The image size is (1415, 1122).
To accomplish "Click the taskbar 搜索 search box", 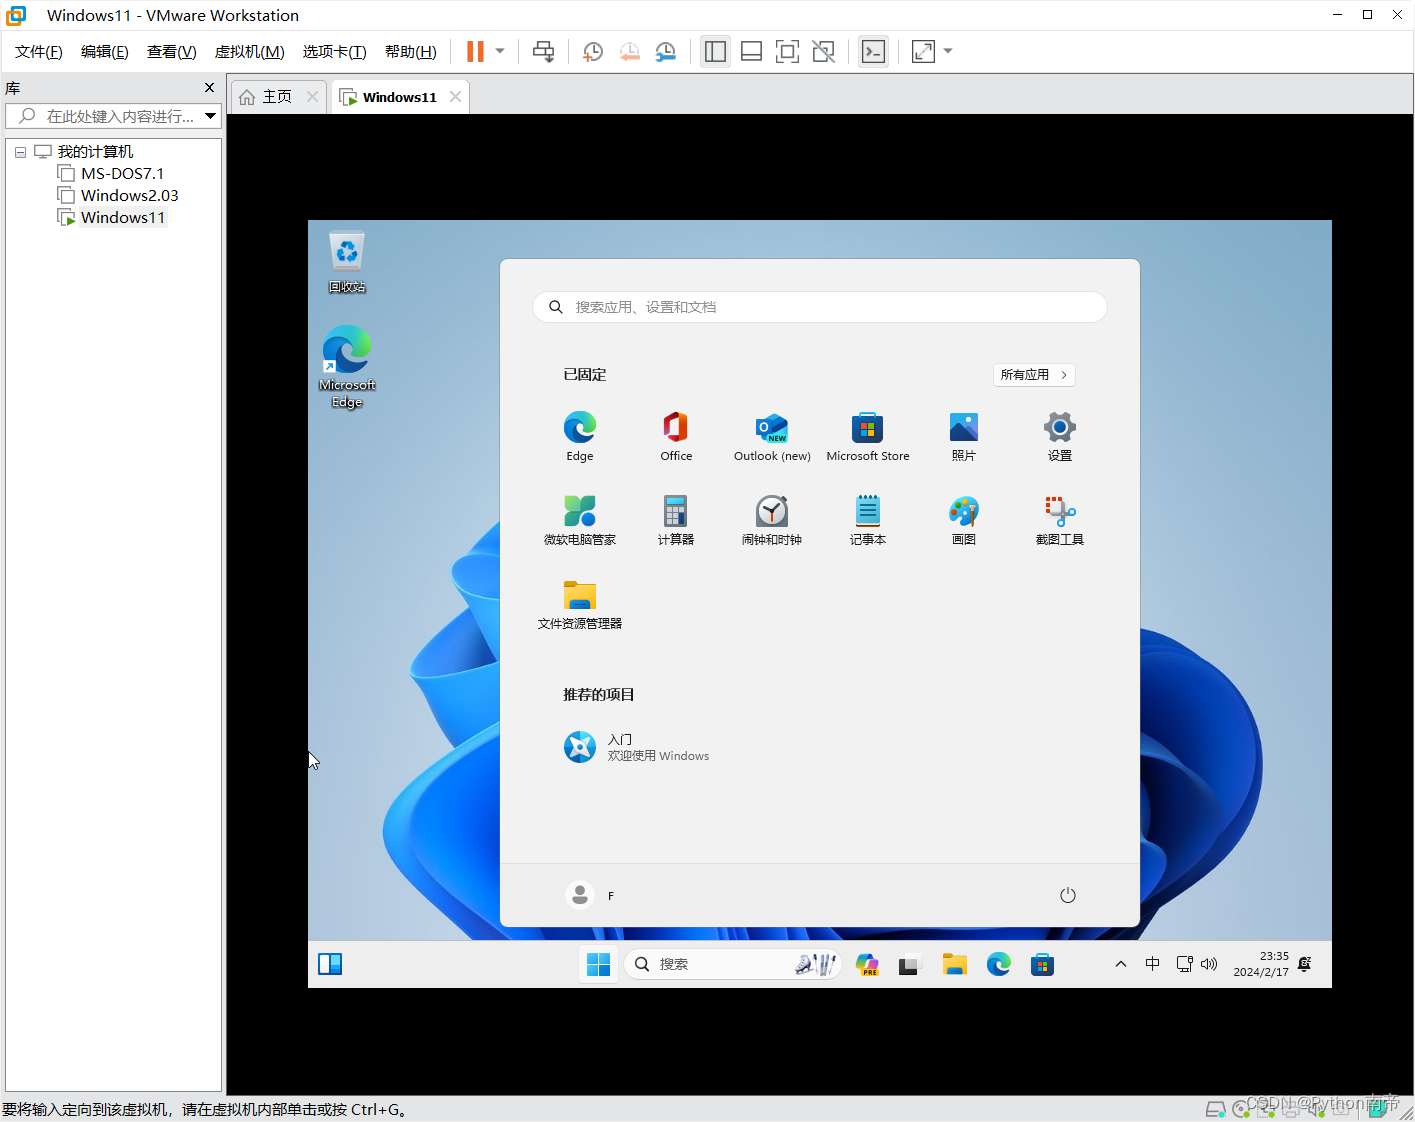I will [733, 964].
